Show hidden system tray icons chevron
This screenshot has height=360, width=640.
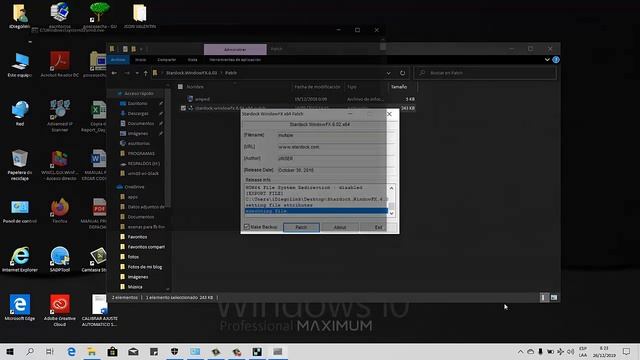[x=520, y=351]
